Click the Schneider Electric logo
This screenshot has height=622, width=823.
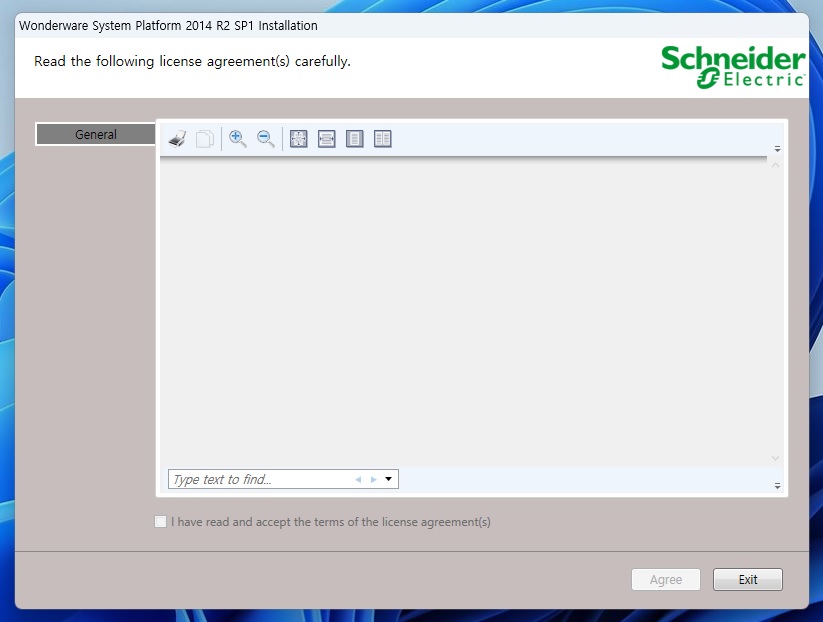(733, 67)
